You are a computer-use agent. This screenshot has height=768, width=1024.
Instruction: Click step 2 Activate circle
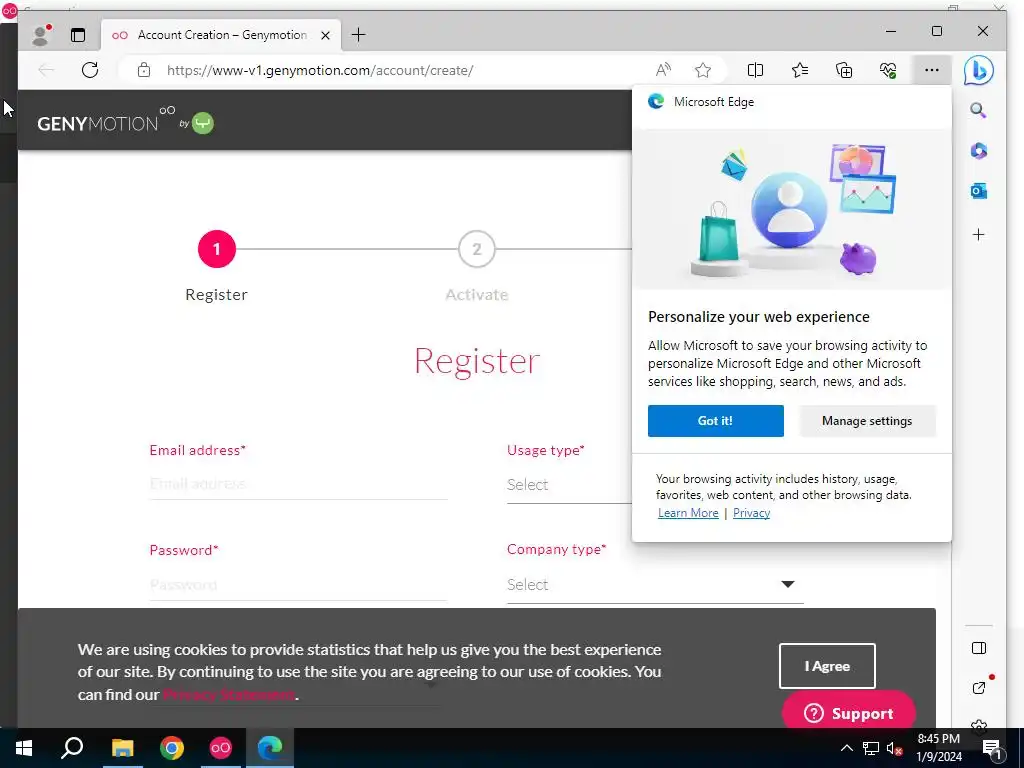477,249
